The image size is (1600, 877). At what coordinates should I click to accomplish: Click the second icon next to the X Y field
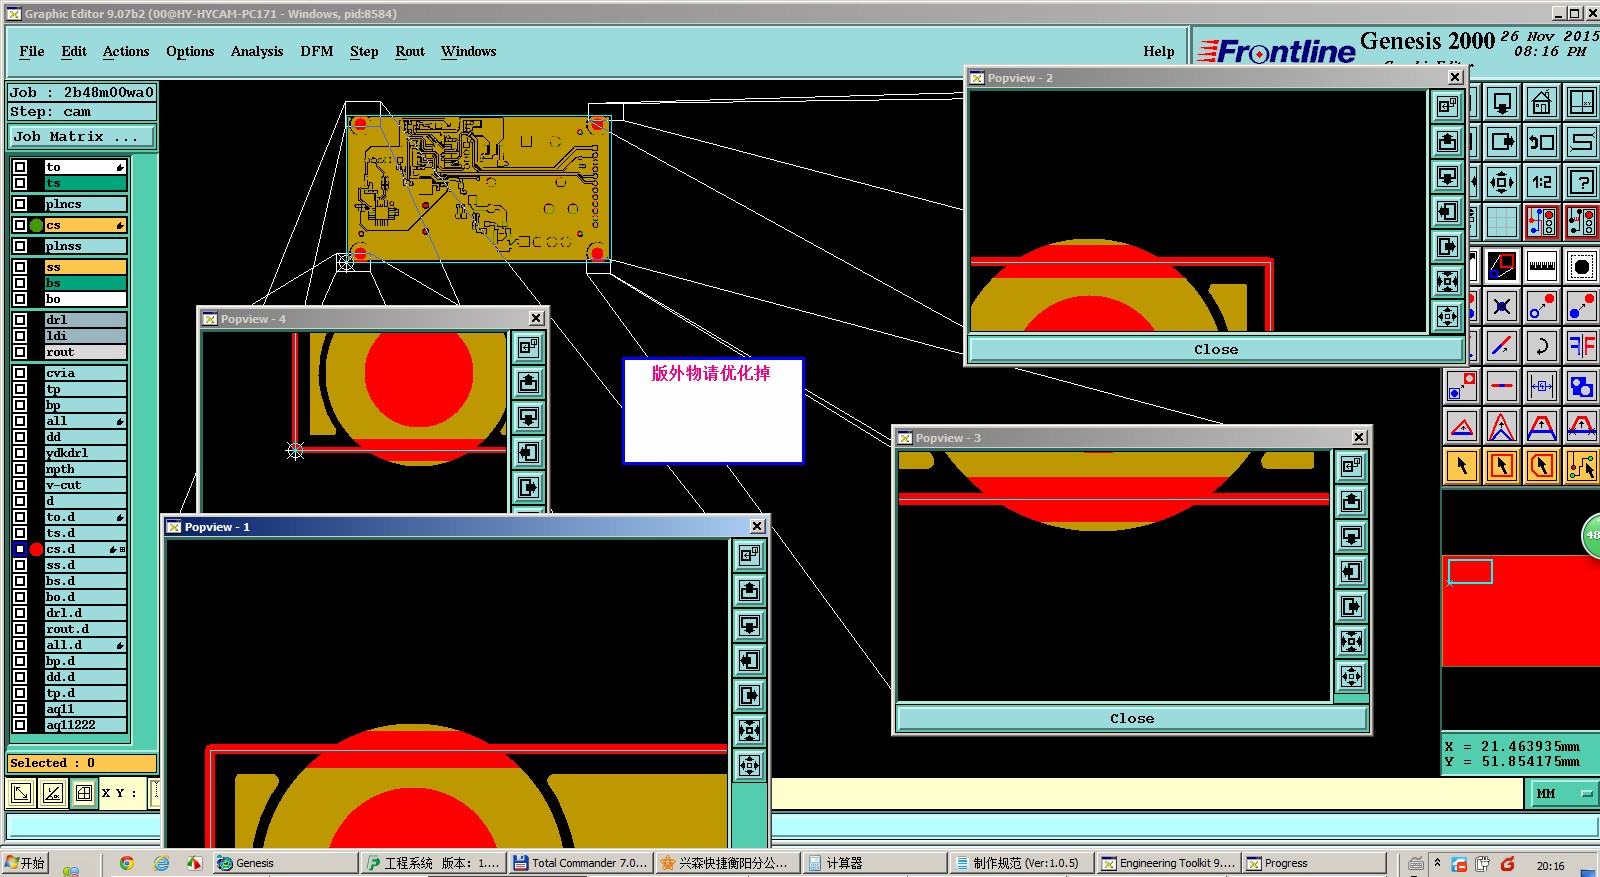click(53, 793)
